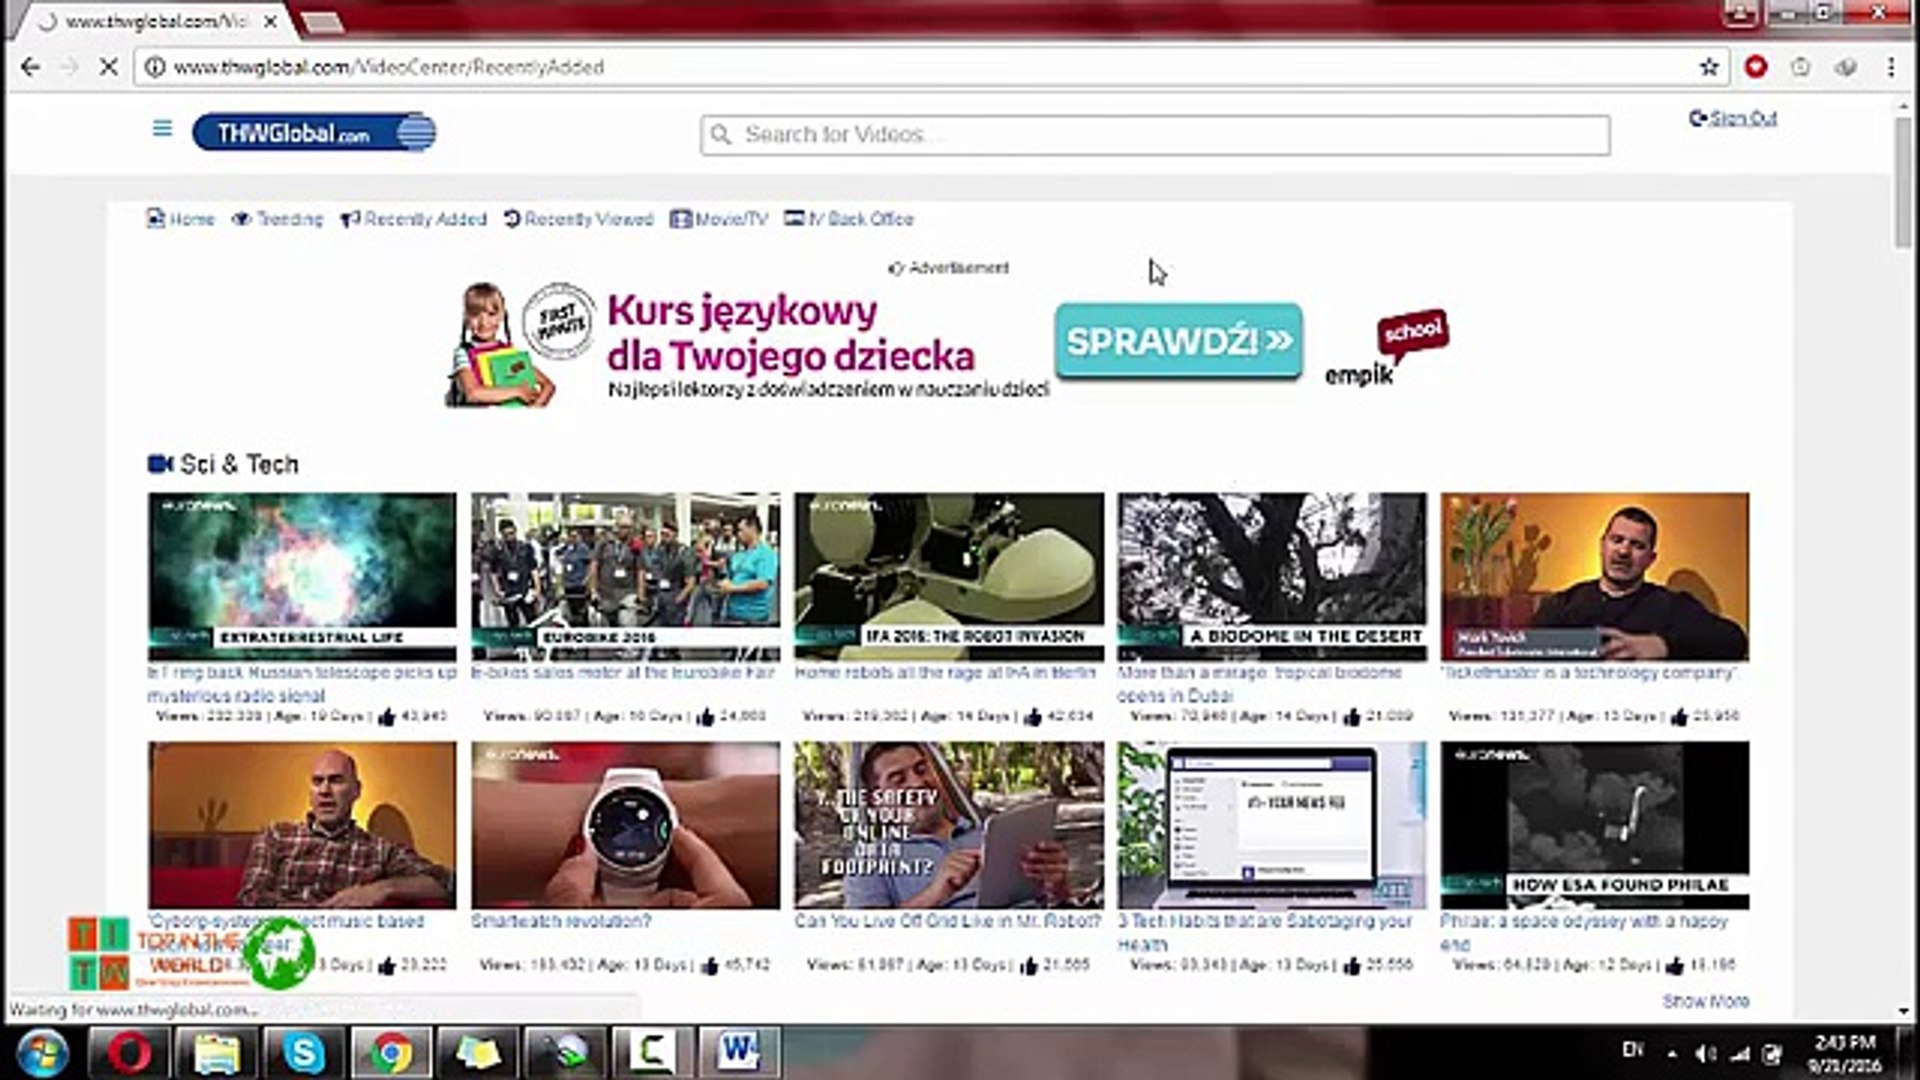Screen dimensions: 1920x1080
Task: Click inside the Search for Videos field
Action: pyautogui.click(x=1000, y=134)
